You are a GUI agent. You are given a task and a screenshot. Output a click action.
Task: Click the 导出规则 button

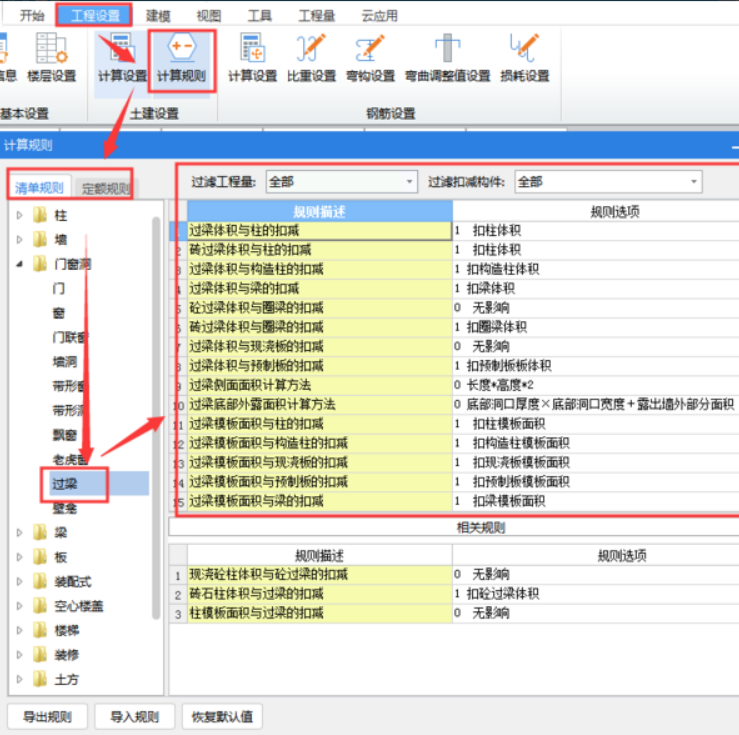click(x=47, y=716)
